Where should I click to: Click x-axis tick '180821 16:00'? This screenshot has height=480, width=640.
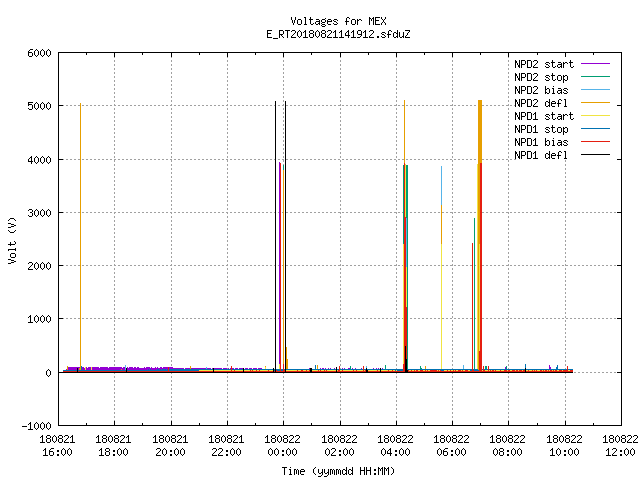[57, 446]
